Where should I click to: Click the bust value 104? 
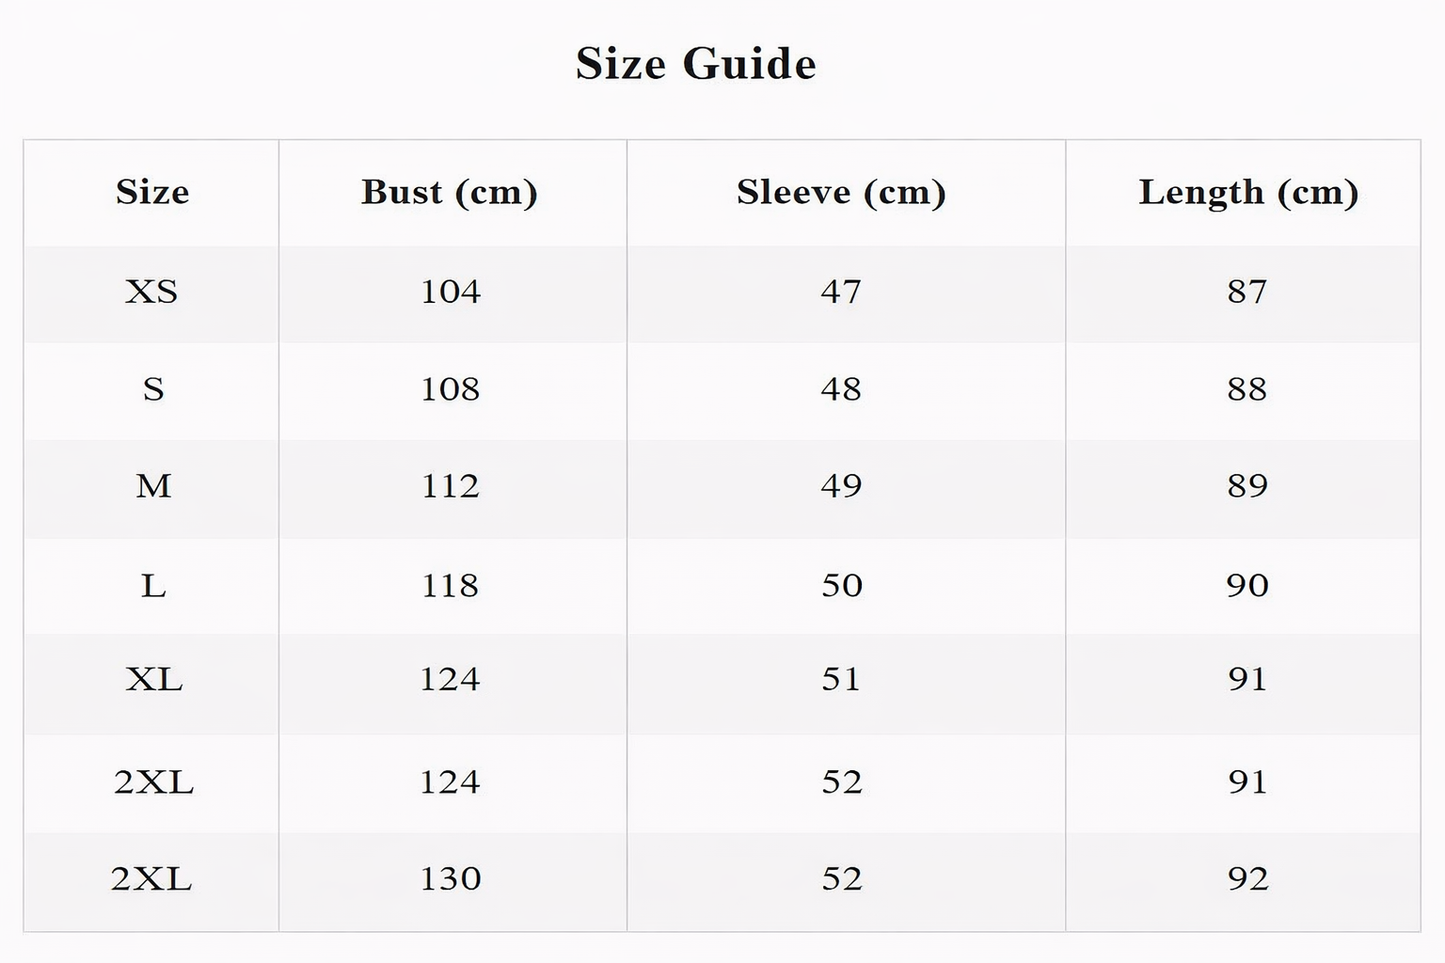[x=450, y=292]
